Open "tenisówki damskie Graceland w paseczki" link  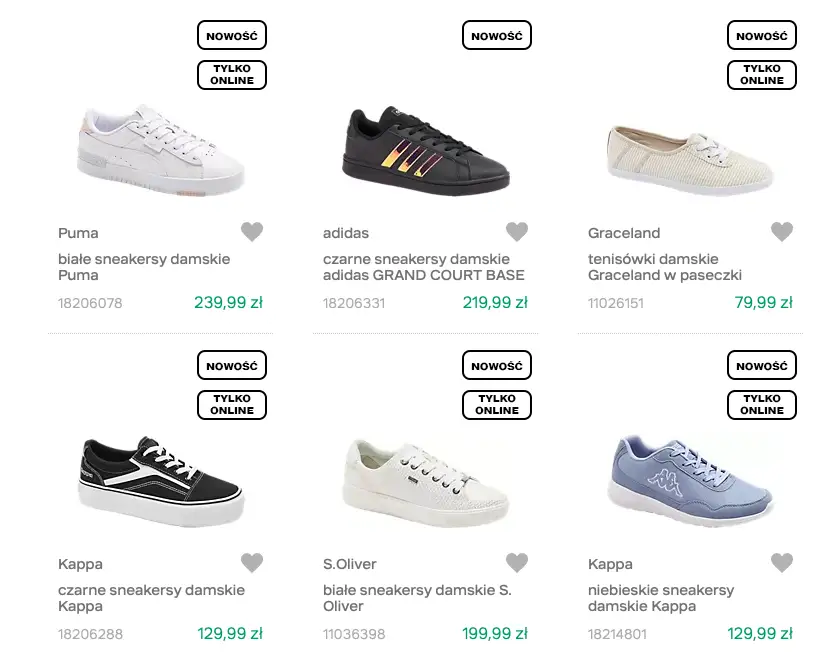665,267
